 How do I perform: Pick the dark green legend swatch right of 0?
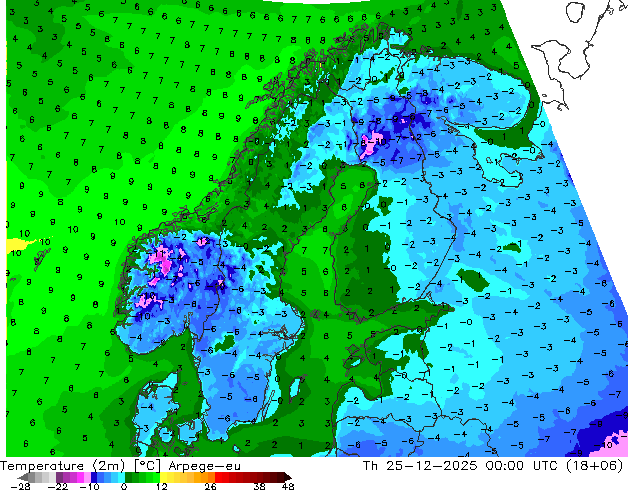pyautogui.click(x=129, y=477)
